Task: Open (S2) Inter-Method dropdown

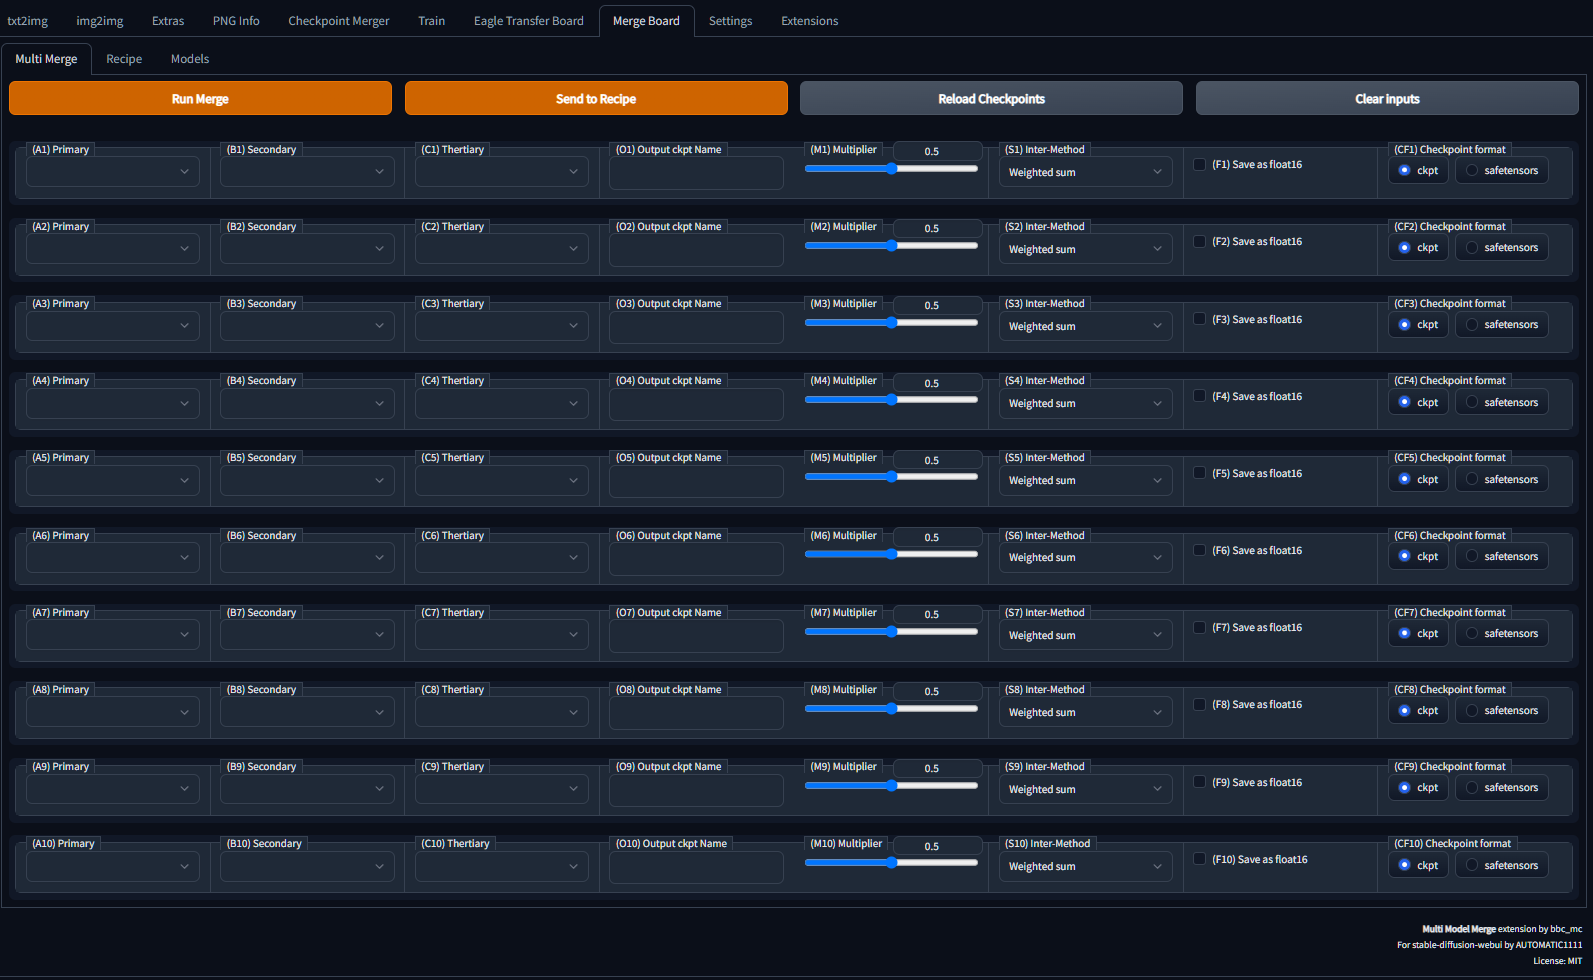Action: pos(1085,249)
